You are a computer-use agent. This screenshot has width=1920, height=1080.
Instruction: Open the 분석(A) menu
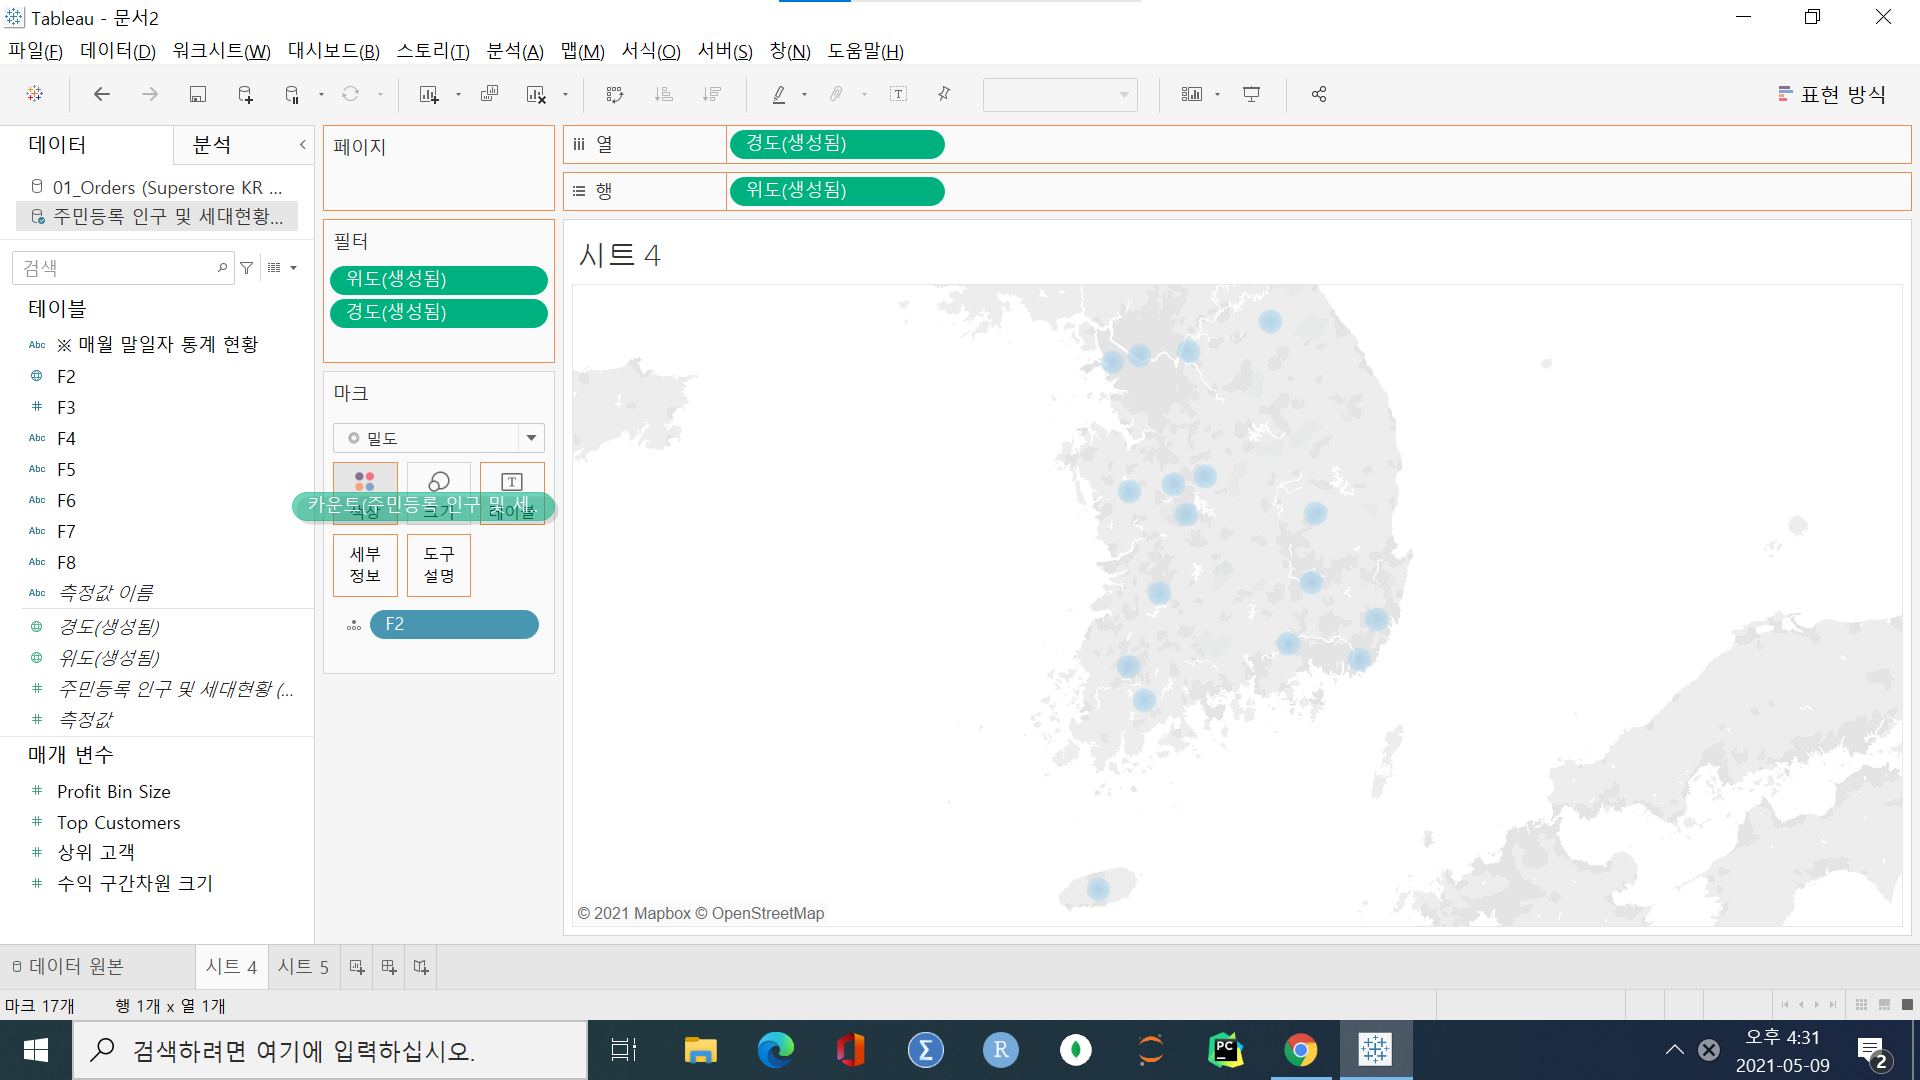(514, 51)
